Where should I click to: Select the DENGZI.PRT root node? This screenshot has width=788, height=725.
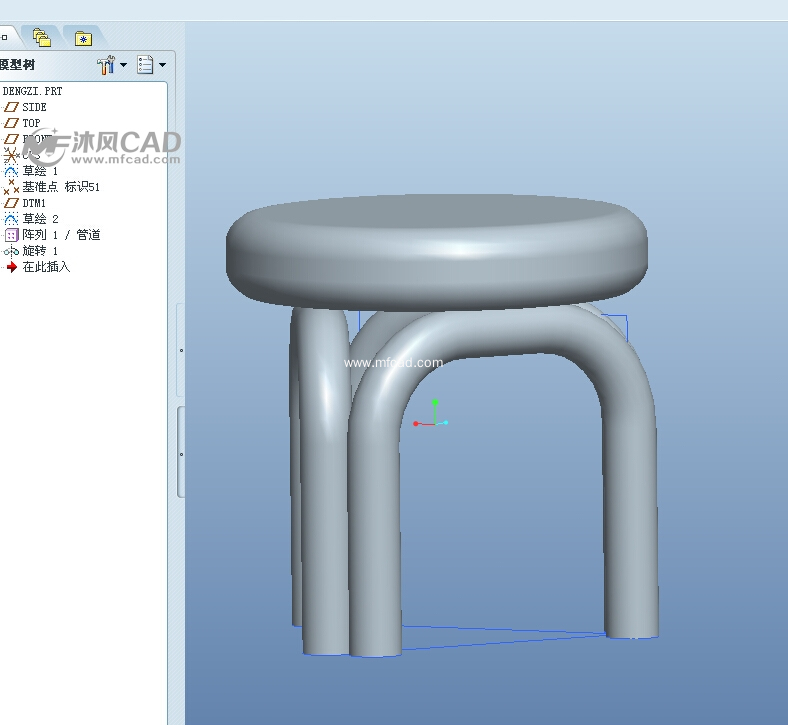32,91
